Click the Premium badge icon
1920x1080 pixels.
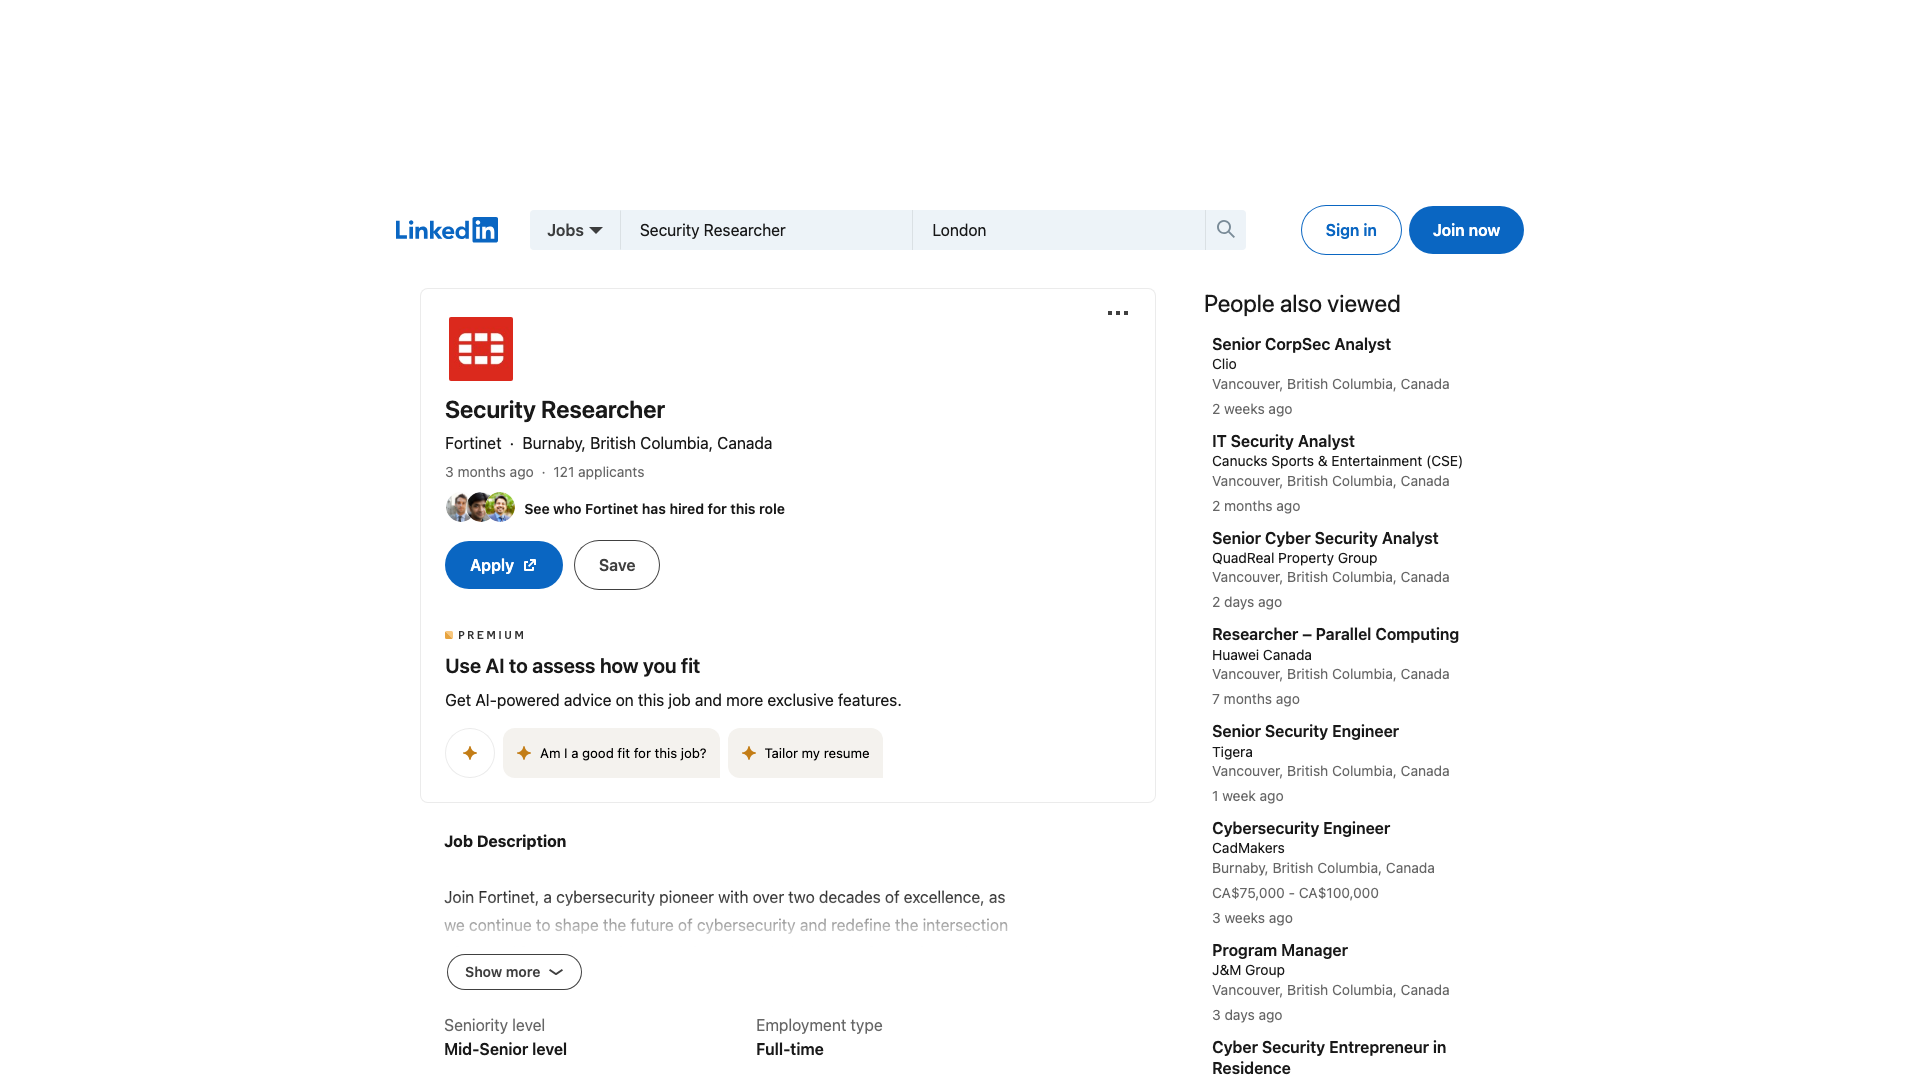[x=449, y=635]
